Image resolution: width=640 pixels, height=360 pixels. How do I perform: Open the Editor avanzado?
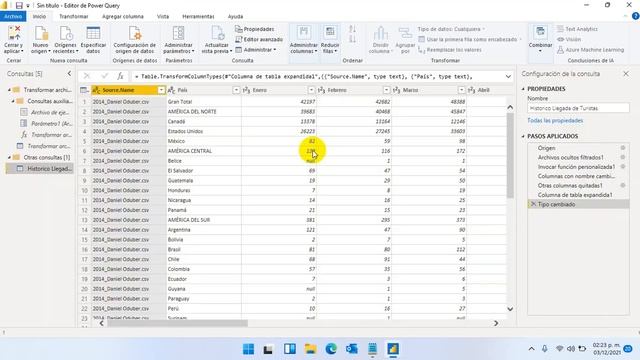259,39
